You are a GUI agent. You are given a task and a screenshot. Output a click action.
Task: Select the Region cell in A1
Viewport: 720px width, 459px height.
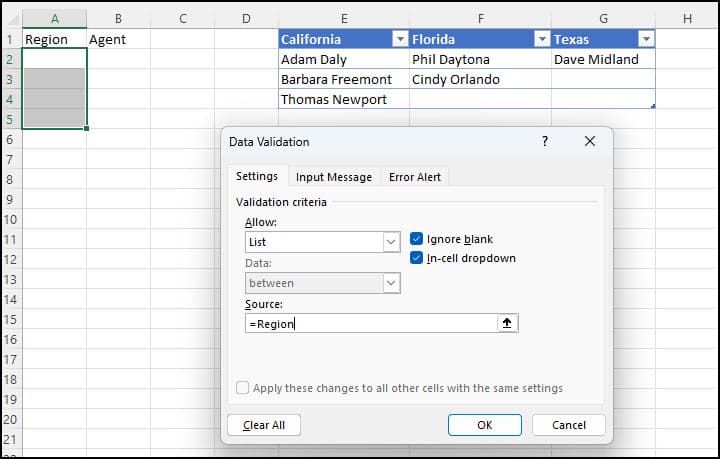tap(55, 39)
